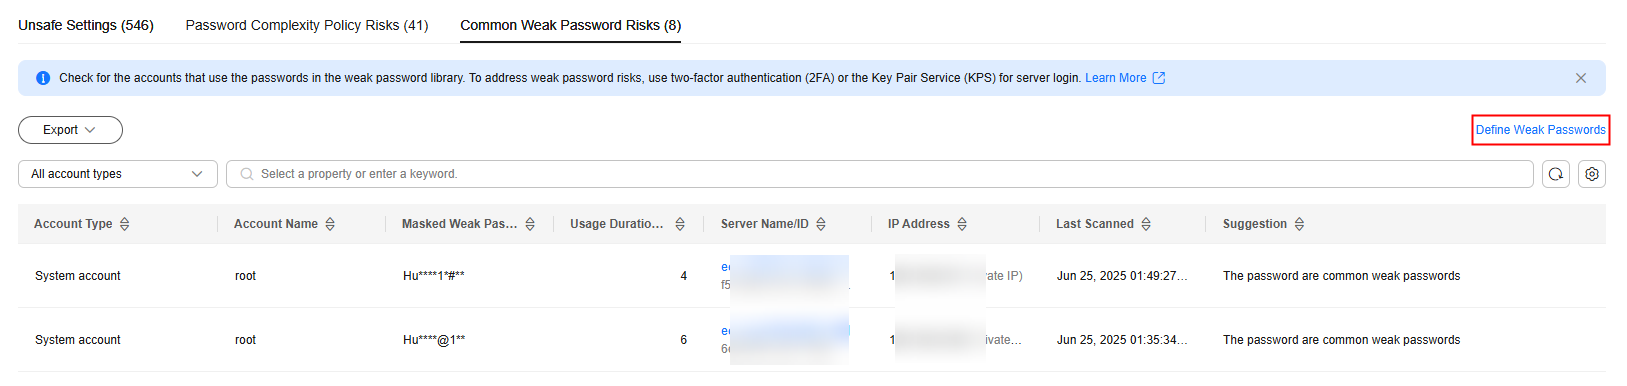The image size is (1627, 386).
Task: Dismiss the info banner with X icon
Action: pyautogui.click(x=1581, y=78)
